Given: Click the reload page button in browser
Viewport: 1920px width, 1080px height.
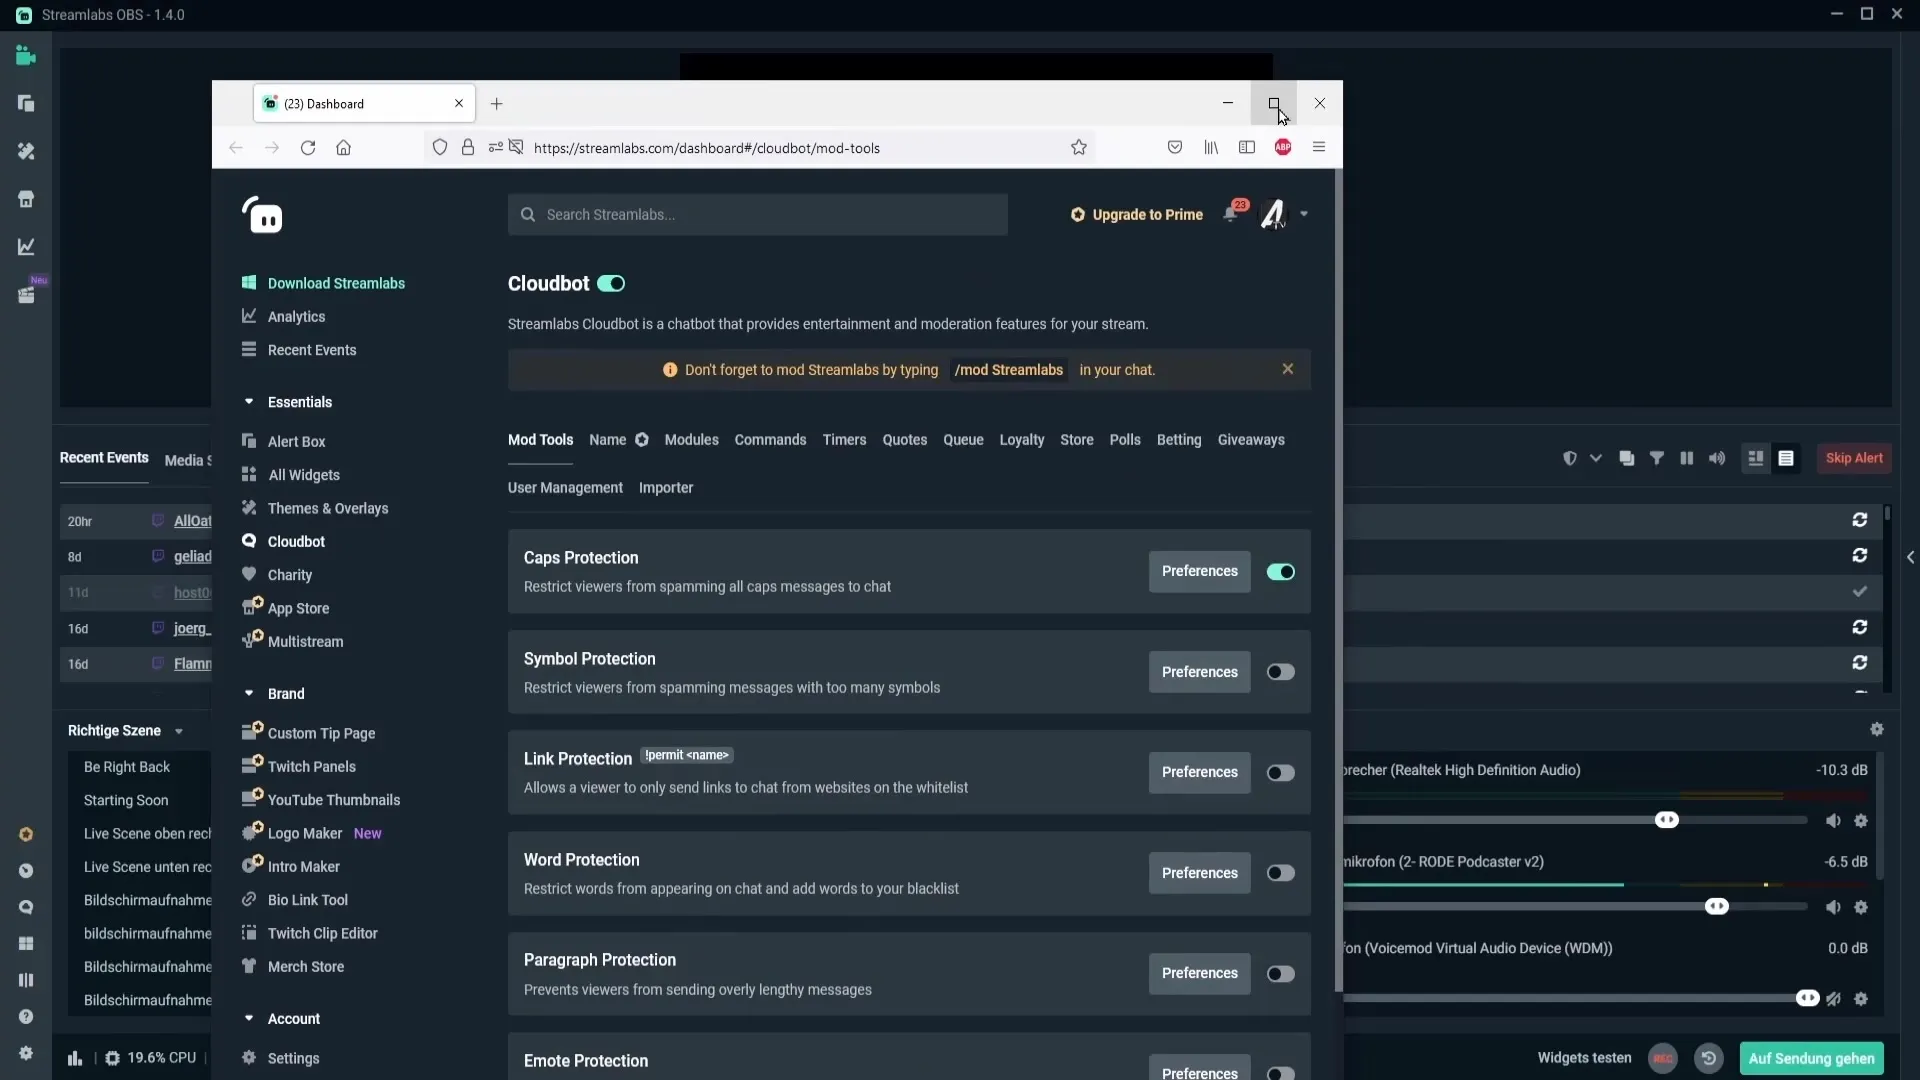Looking at the screenshot, I should 308,148.
